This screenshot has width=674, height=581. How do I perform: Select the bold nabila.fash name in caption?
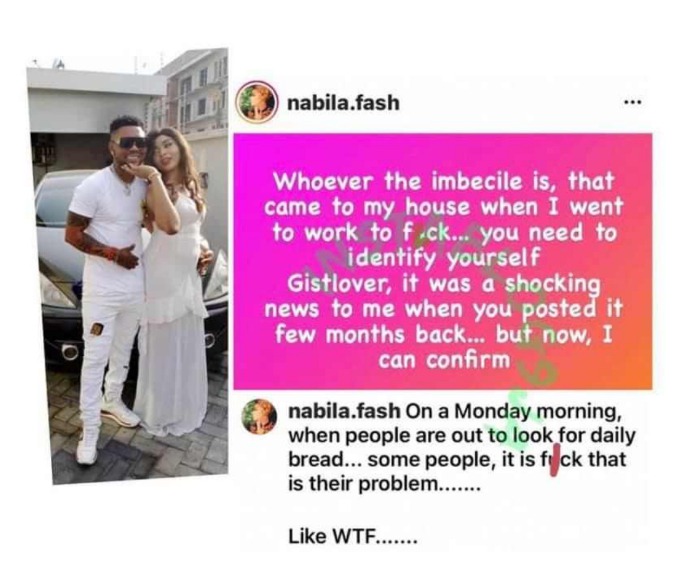(x=344, y=411)
